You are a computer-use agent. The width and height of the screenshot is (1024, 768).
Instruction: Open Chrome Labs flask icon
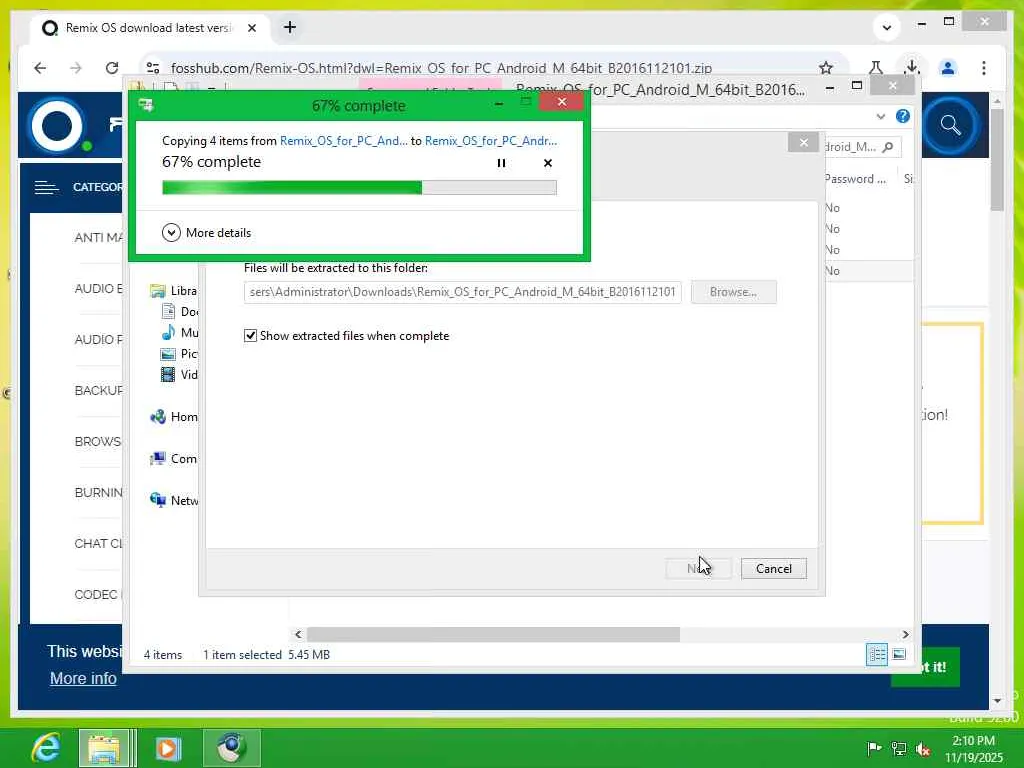pyautogui.click(x=876, y=68)
